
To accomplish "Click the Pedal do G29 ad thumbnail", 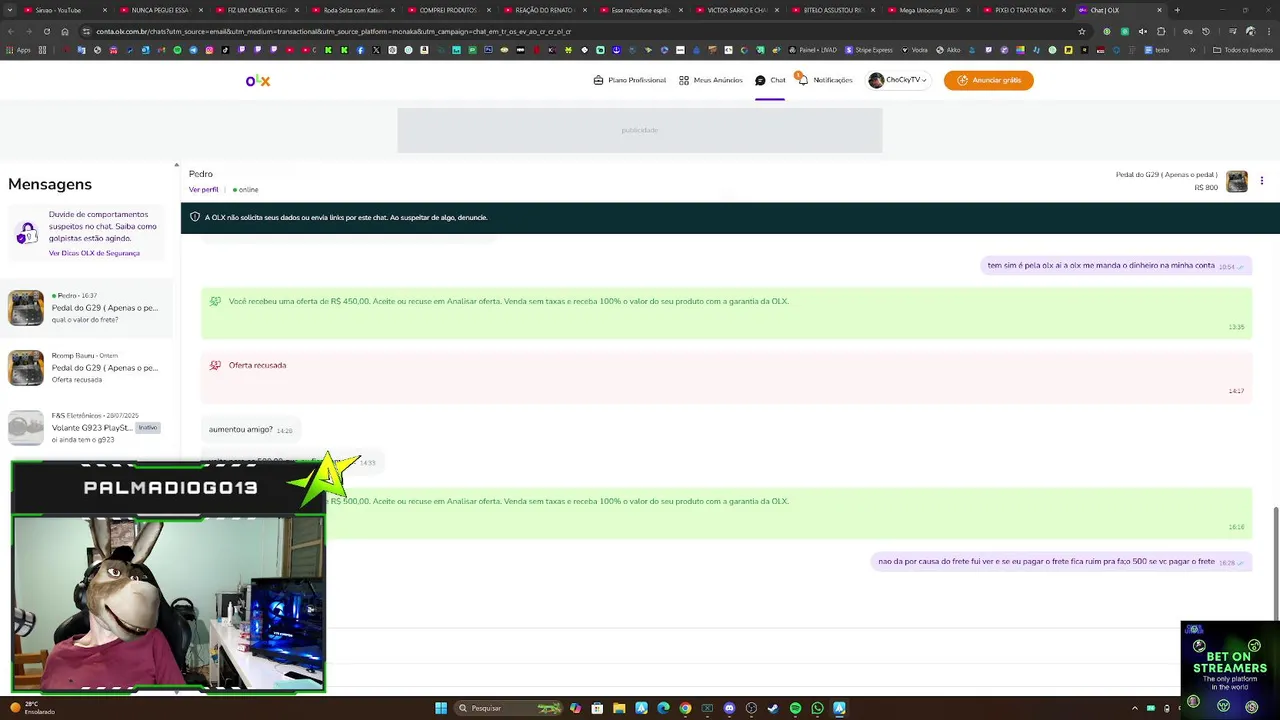I will [x=1237, y=181].
